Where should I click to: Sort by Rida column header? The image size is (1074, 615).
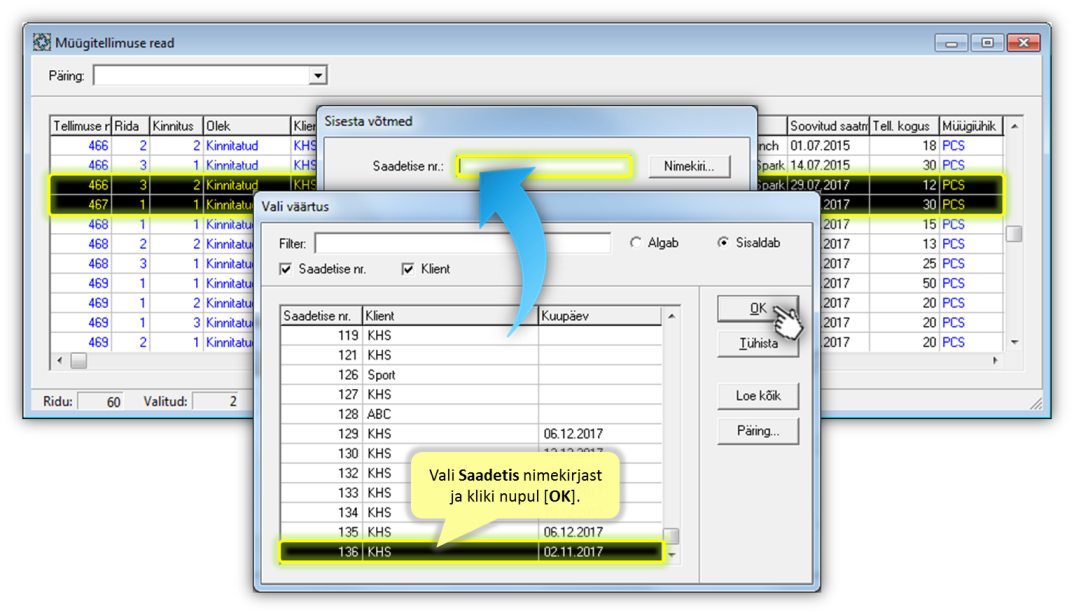[130, 126]
